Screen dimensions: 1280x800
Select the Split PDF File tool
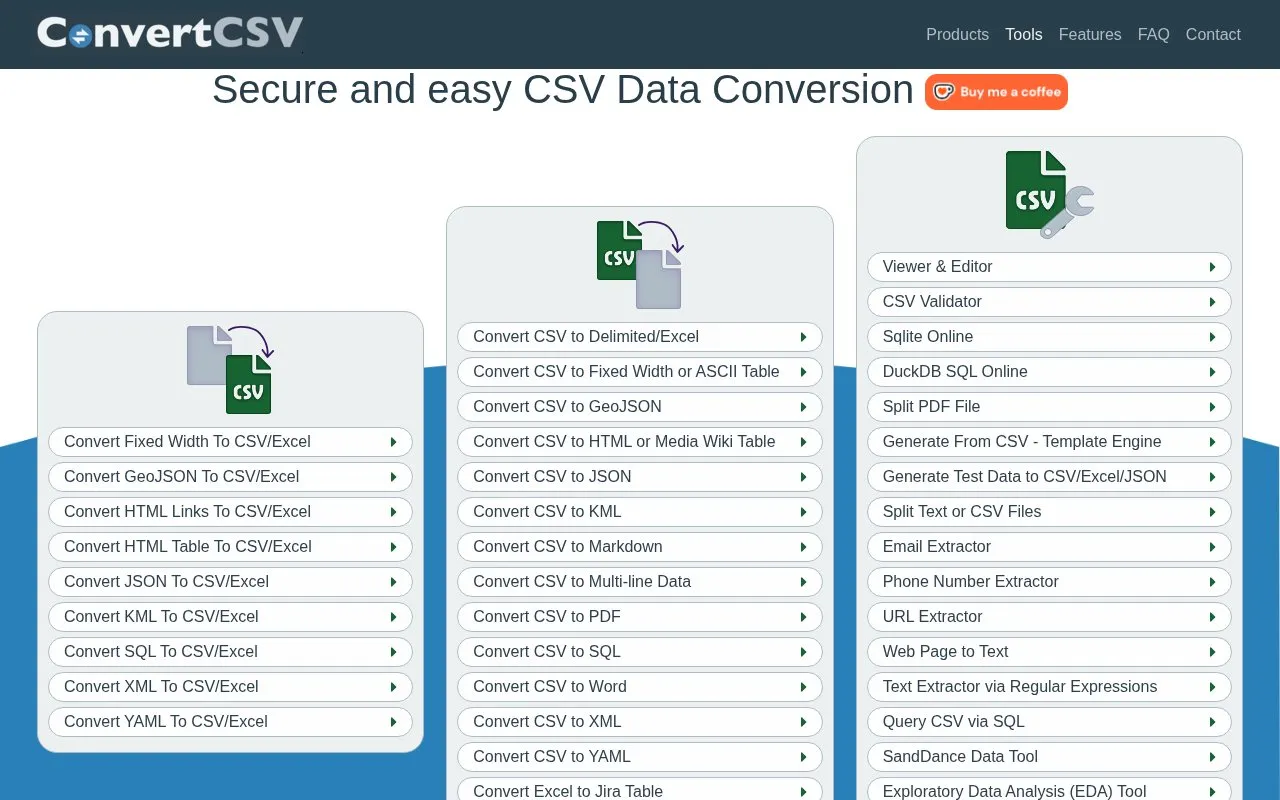1049,407
